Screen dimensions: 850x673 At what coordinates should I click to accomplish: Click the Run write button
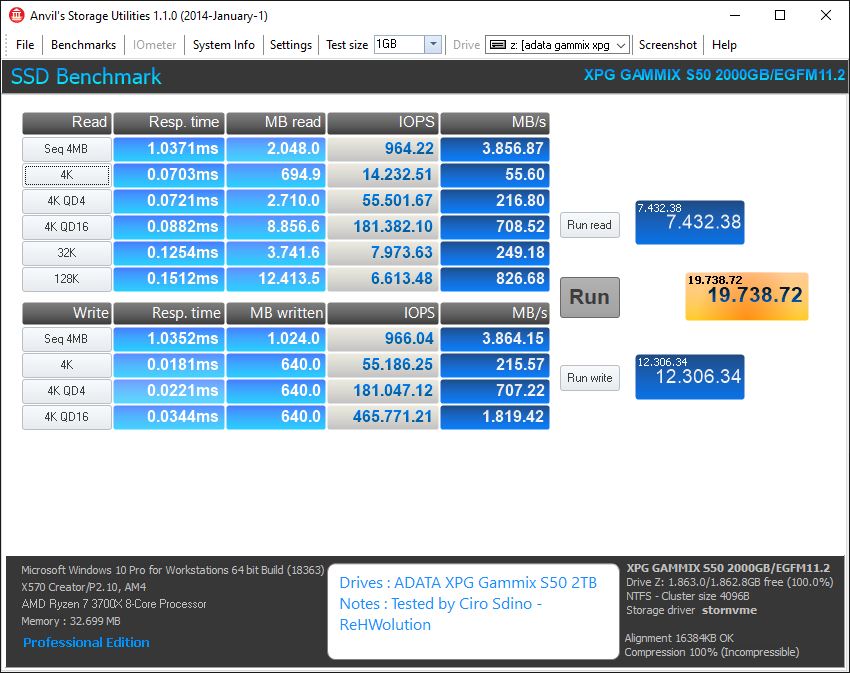point(589,378)
